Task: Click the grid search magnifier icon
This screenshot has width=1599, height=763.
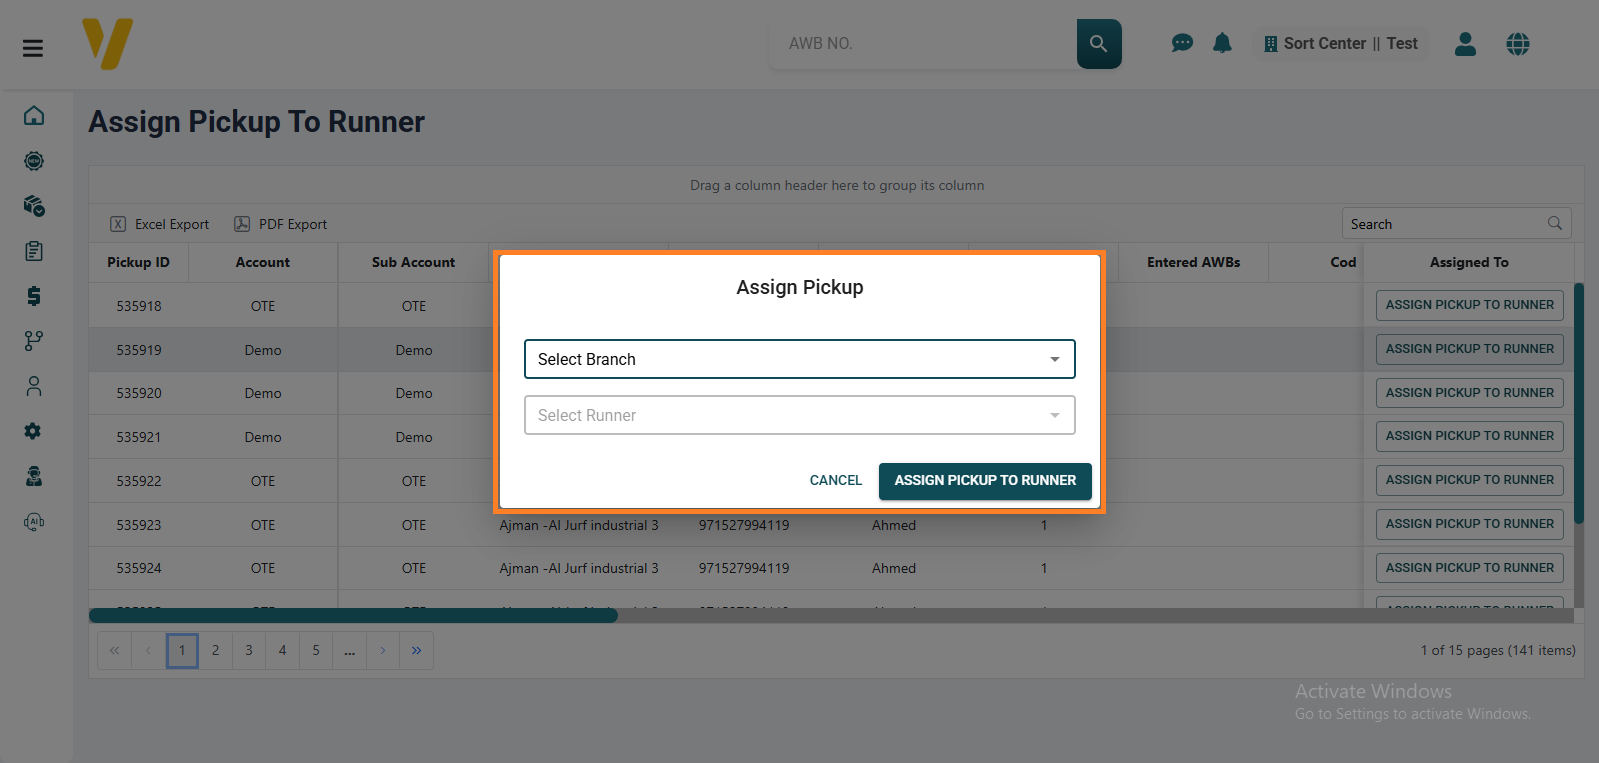Action: click(1555, 223)
